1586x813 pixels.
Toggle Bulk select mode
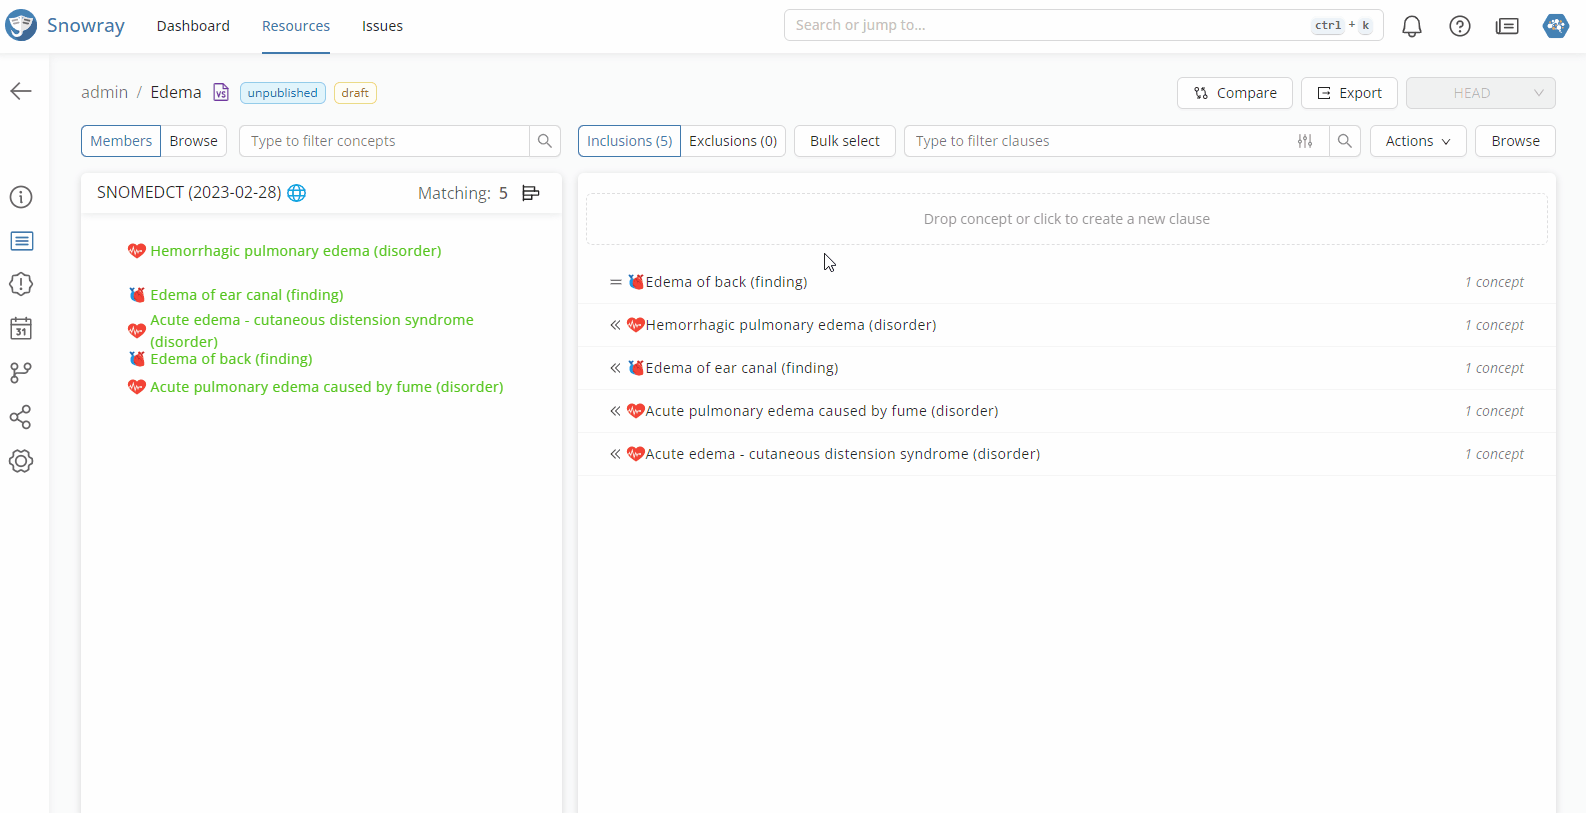(844, 141)
